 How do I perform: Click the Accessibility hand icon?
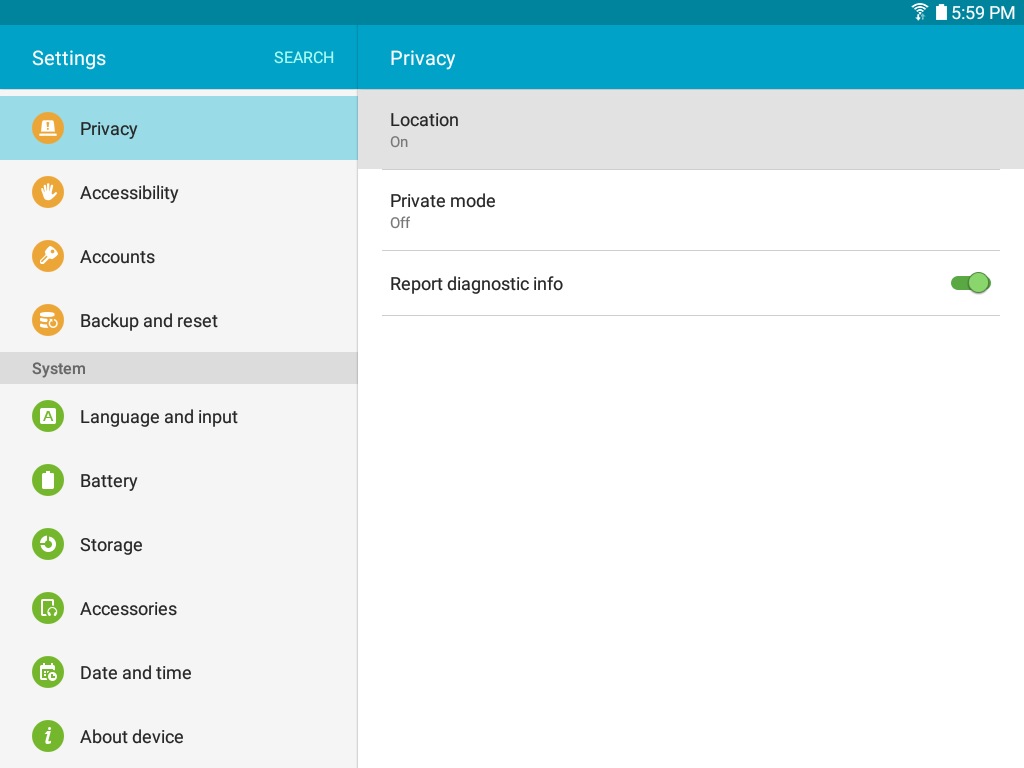pos(48,192)
